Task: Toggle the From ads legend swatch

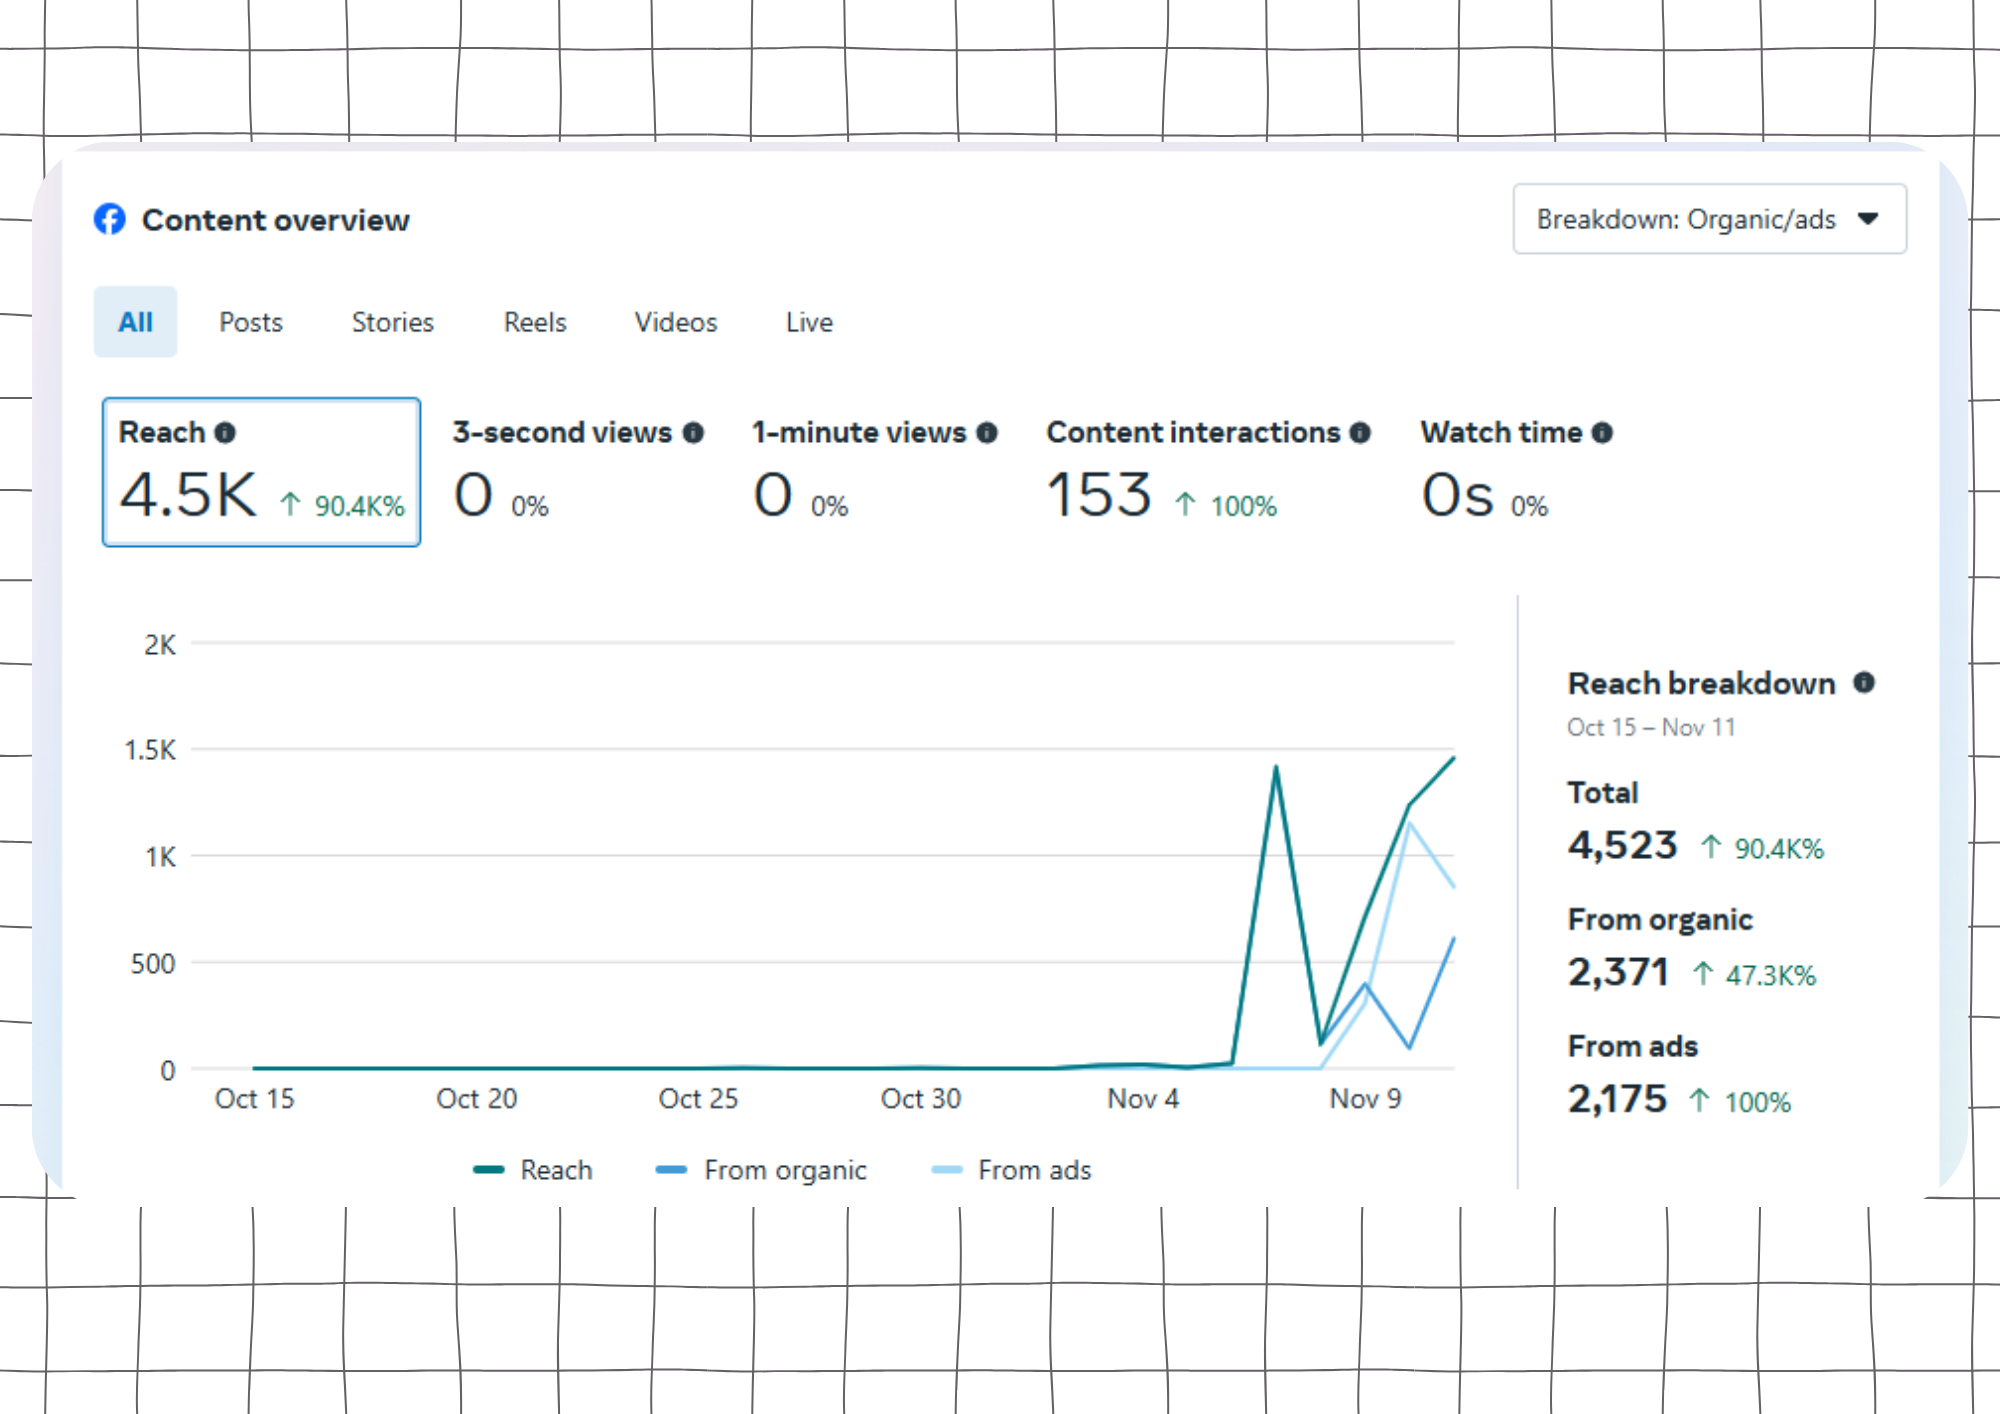Action: click(946, 1170)
